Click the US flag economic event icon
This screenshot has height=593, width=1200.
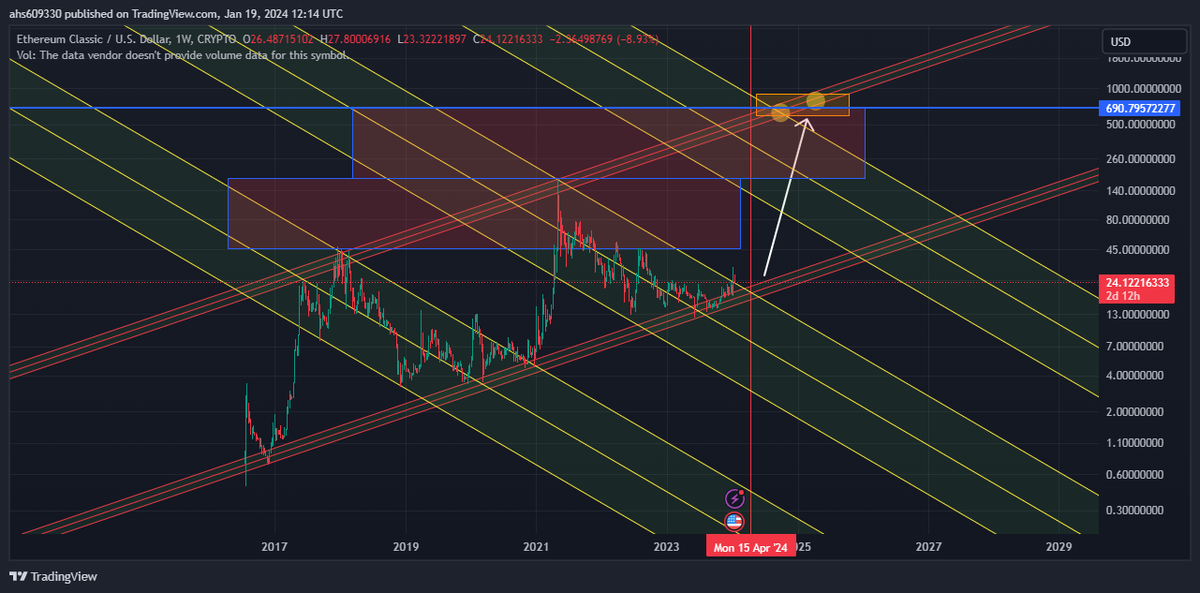(734, 521)
